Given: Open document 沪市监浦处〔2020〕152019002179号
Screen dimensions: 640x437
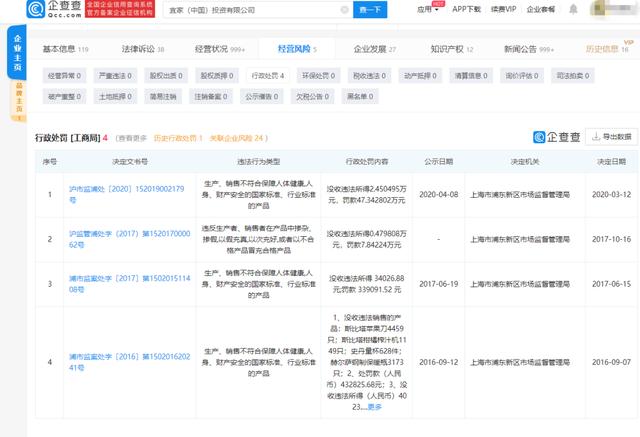Looking at the screenshot, I should point(127,194).
